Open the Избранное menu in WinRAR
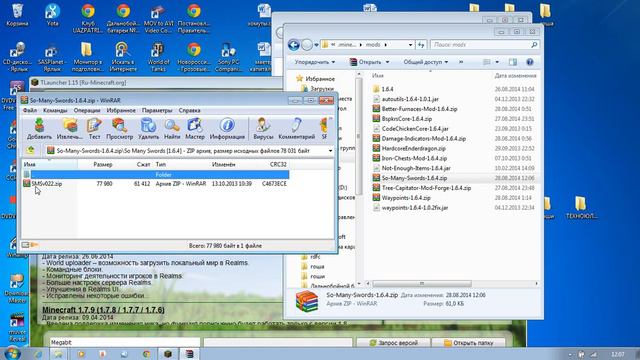Screen dimensions: 640x360 coord(121,110)
